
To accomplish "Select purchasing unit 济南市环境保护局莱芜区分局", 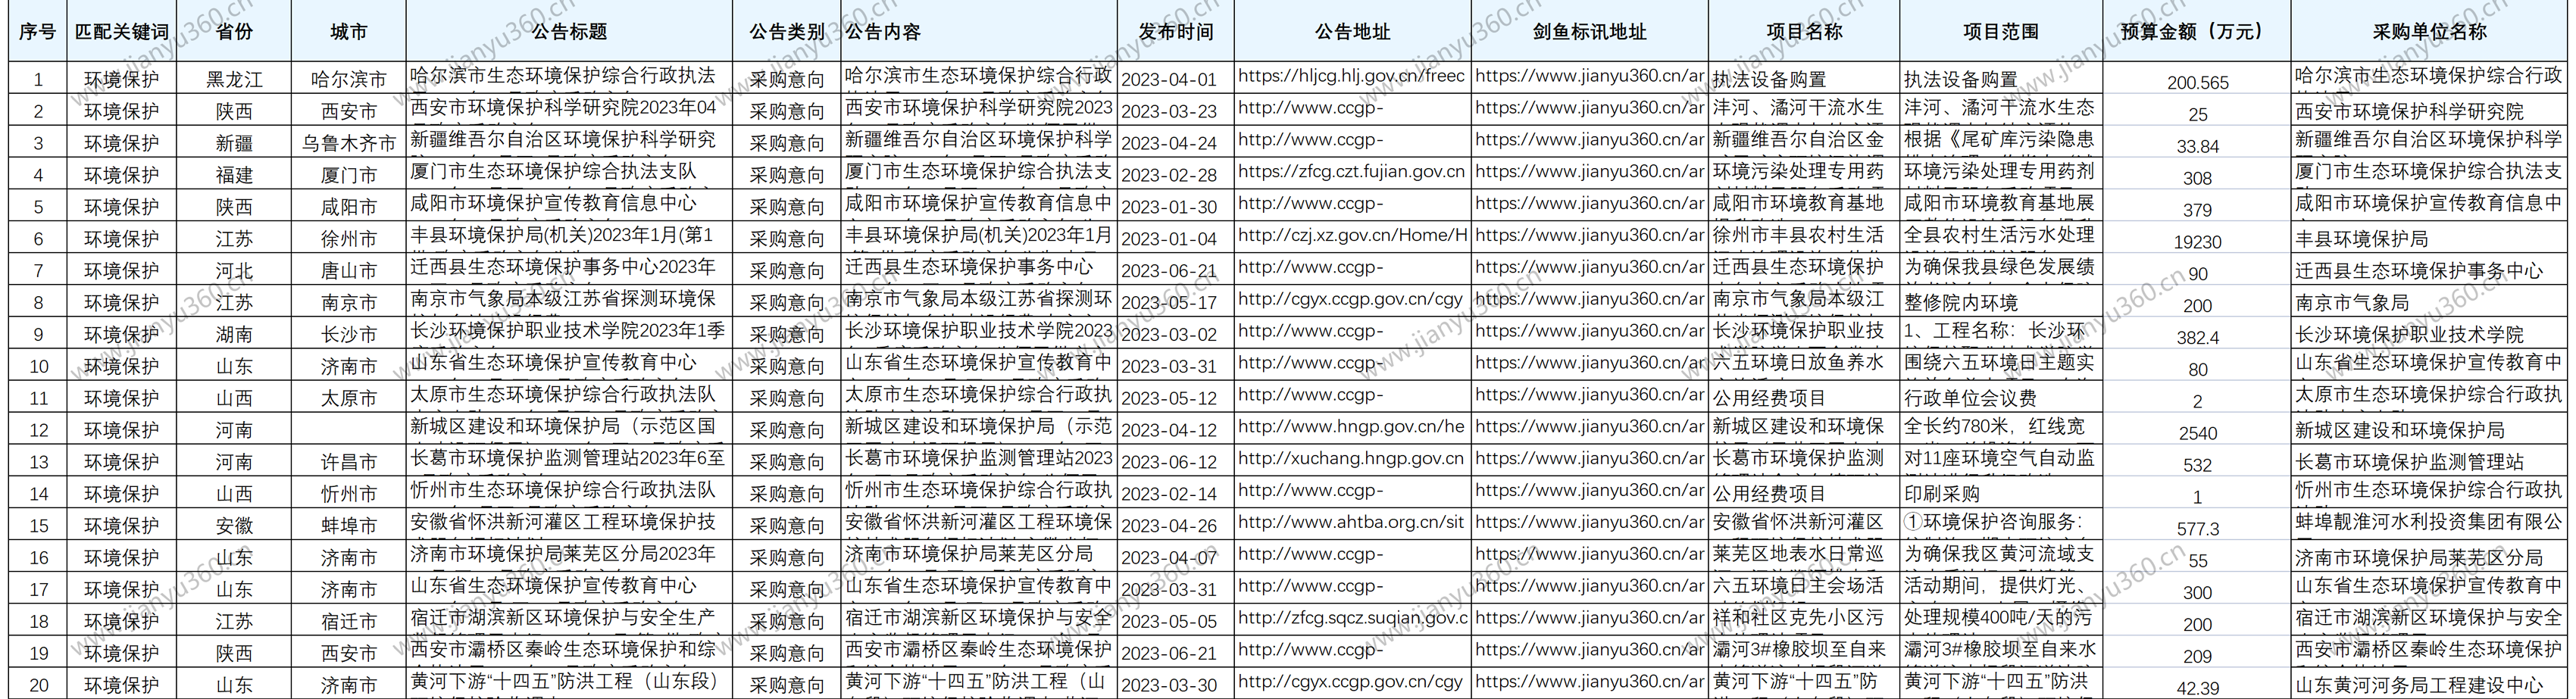I will click(x=2419, y=558).
